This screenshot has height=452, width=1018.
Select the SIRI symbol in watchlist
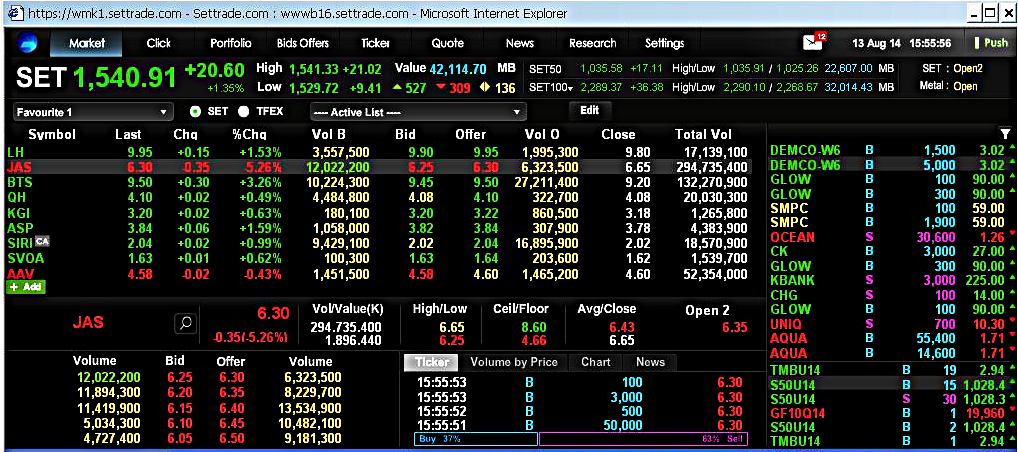point(20,243)
